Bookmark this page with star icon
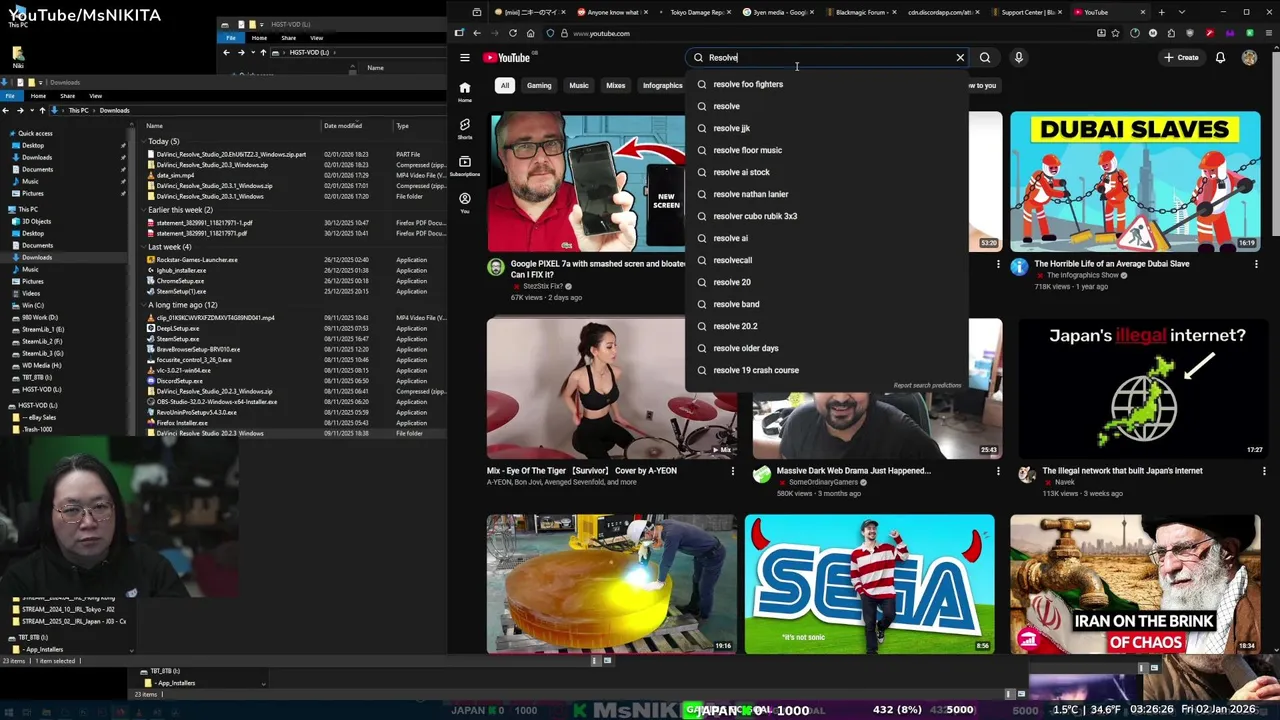 [1116, 33]
